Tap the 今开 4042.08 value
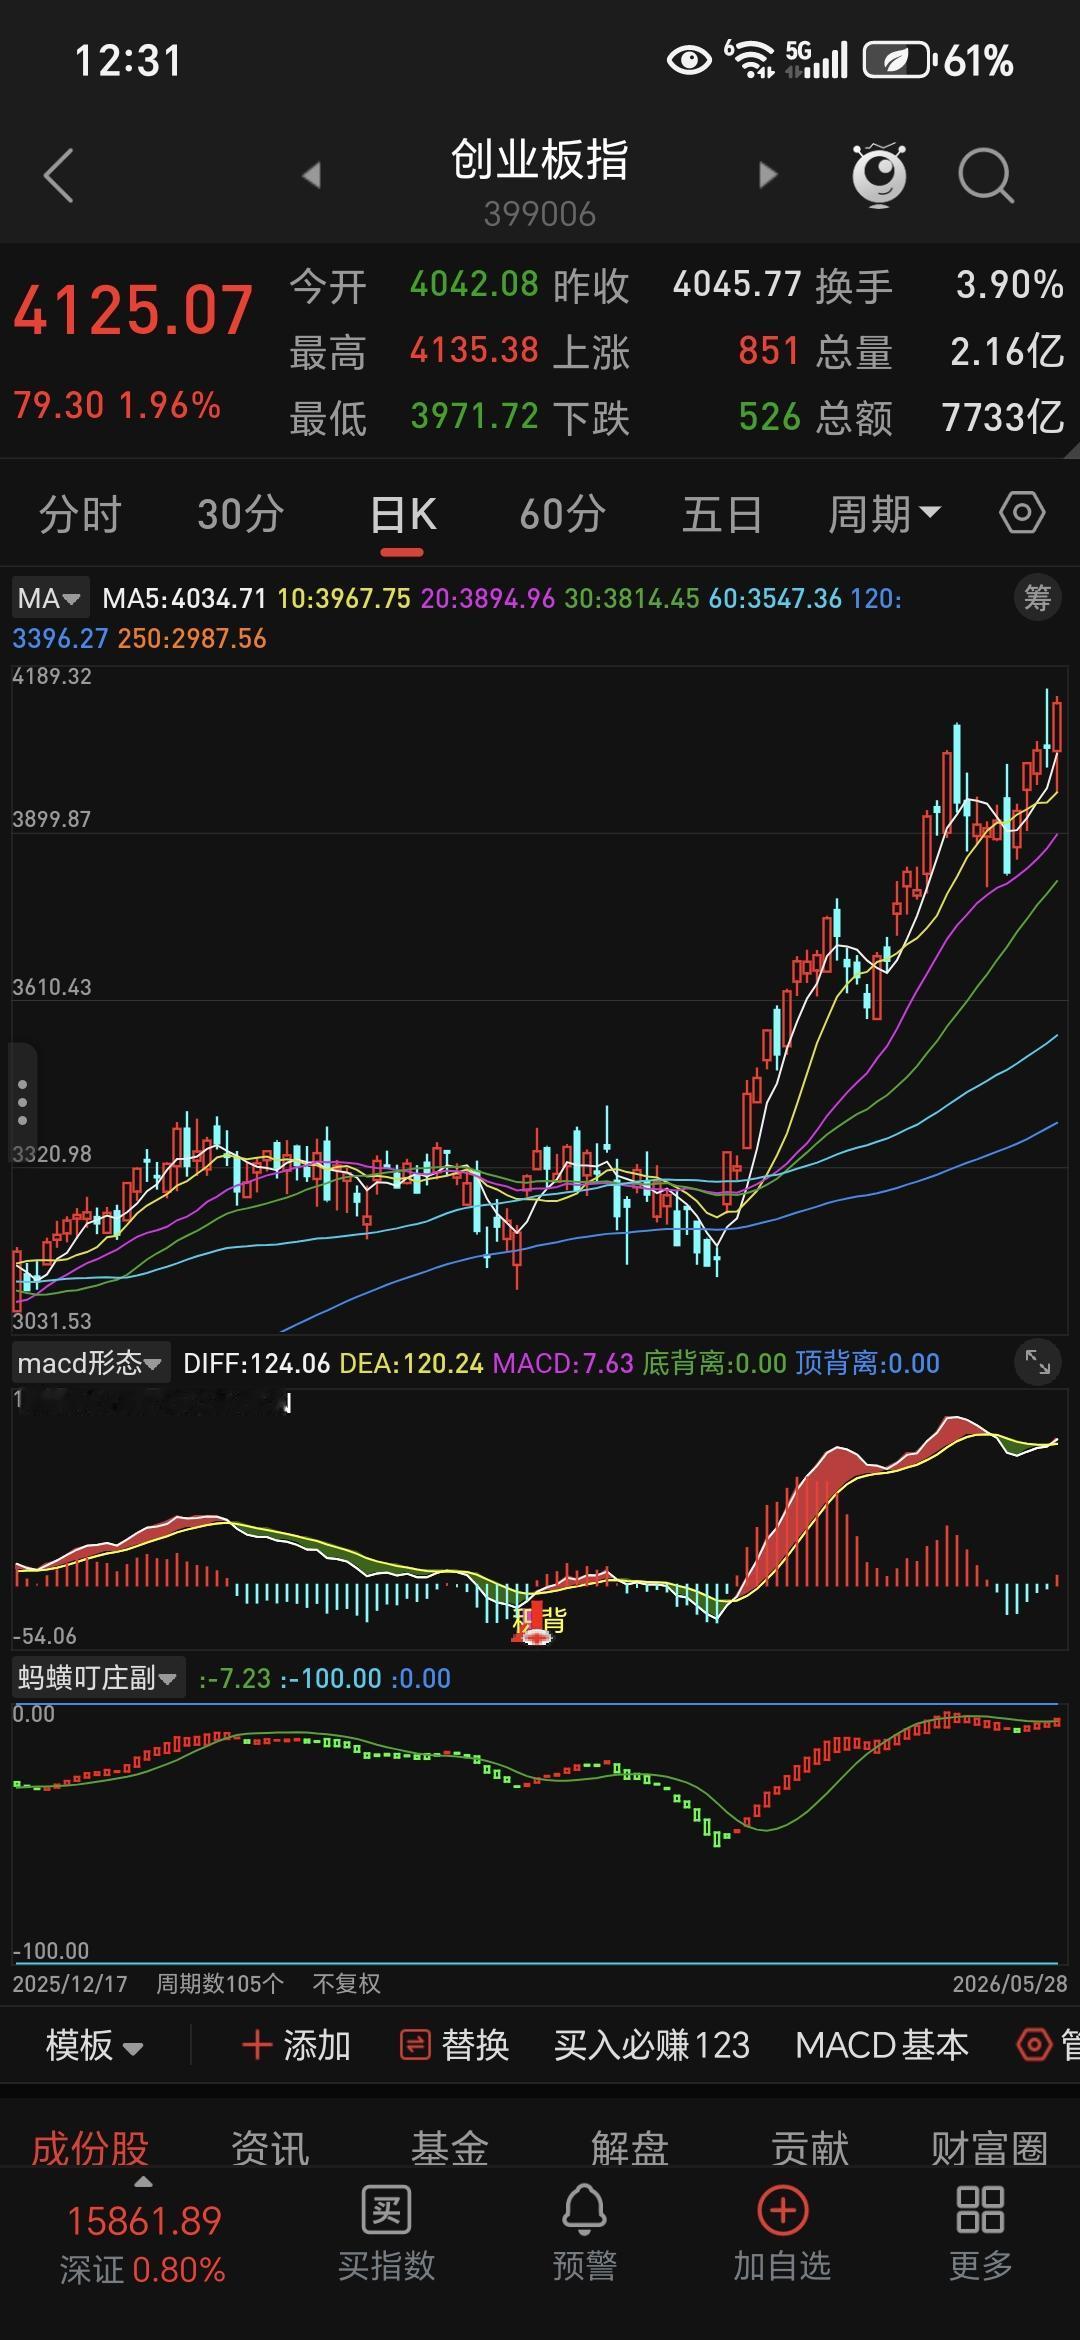This screenshot has height=2340, width=1080. pyautogui.click(x=474, y=285)
